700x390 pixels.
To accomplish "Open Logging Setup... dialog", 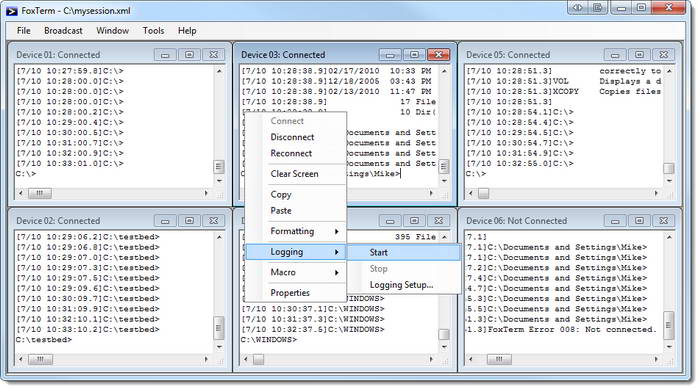I will [x=404, y=285].
